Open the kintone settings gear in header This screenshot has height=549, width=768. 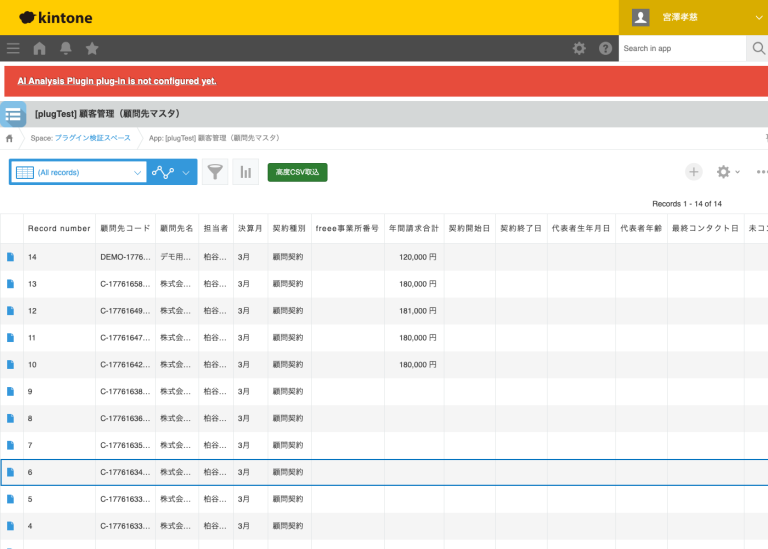point(579,48)
